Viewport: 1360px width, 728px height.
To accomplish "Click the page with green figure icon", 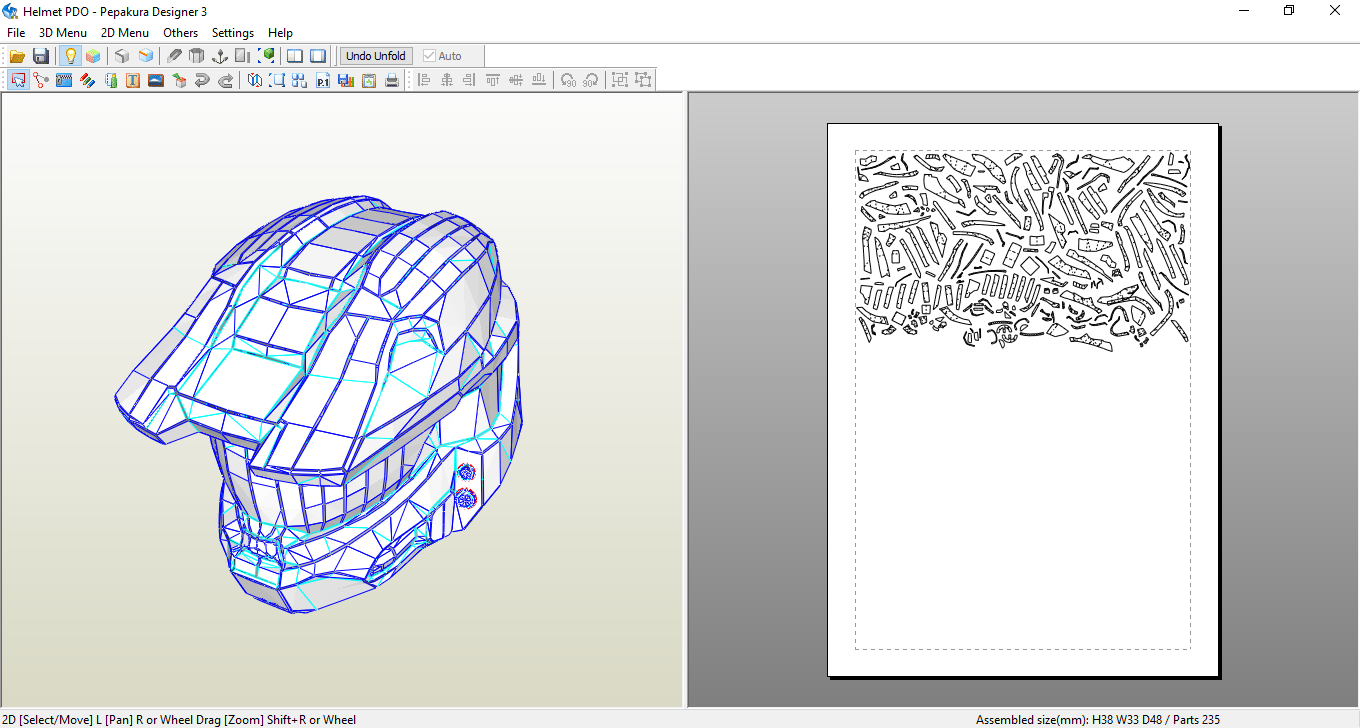I will pyautogui.click(x=110, y=81).
